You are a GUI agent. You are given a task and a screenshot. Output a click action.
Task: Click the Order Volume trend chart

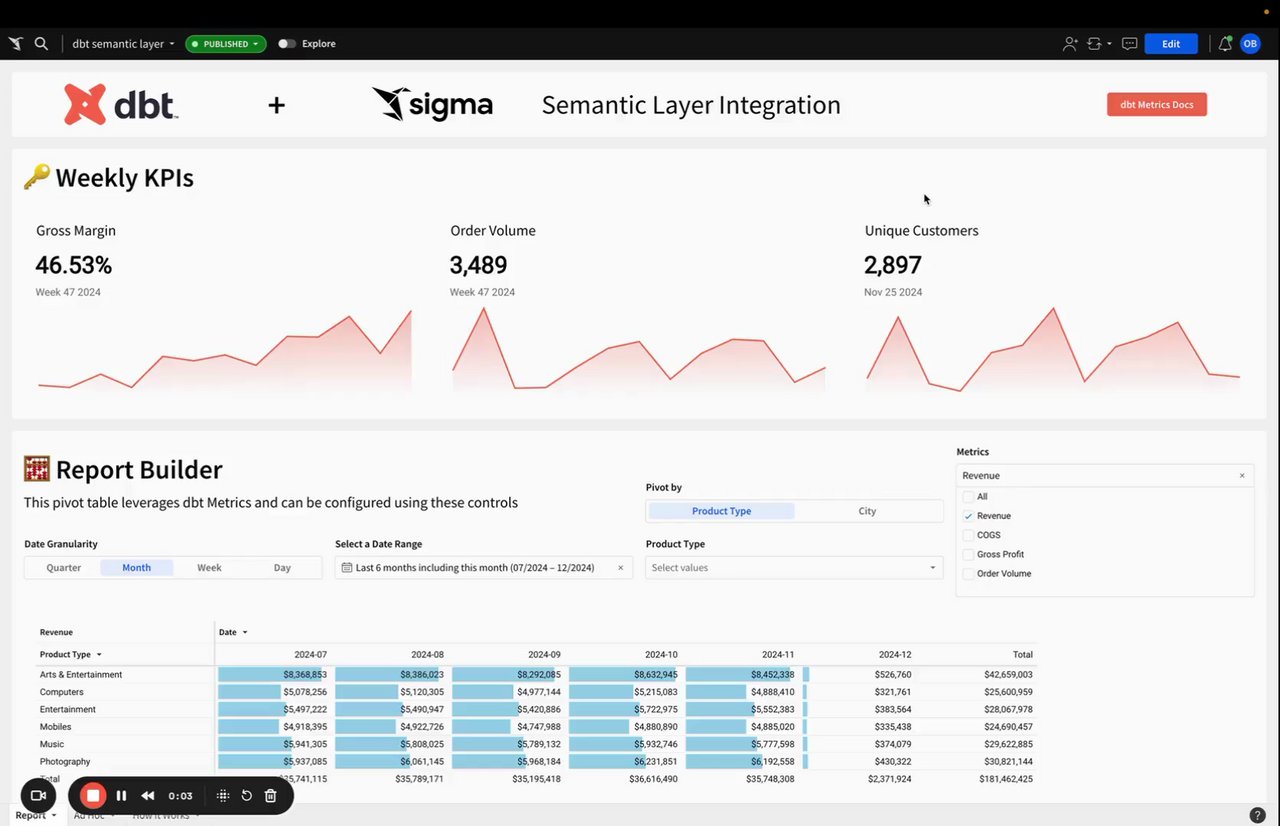[x=639, y=348]
